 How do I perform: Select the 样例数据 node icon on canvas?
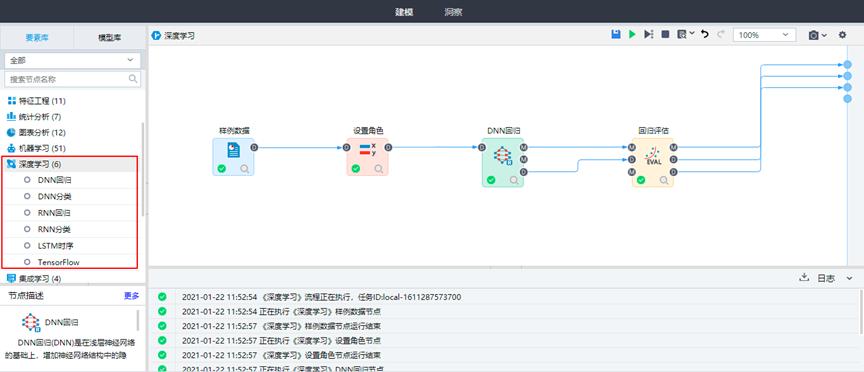tap(234, 150)
